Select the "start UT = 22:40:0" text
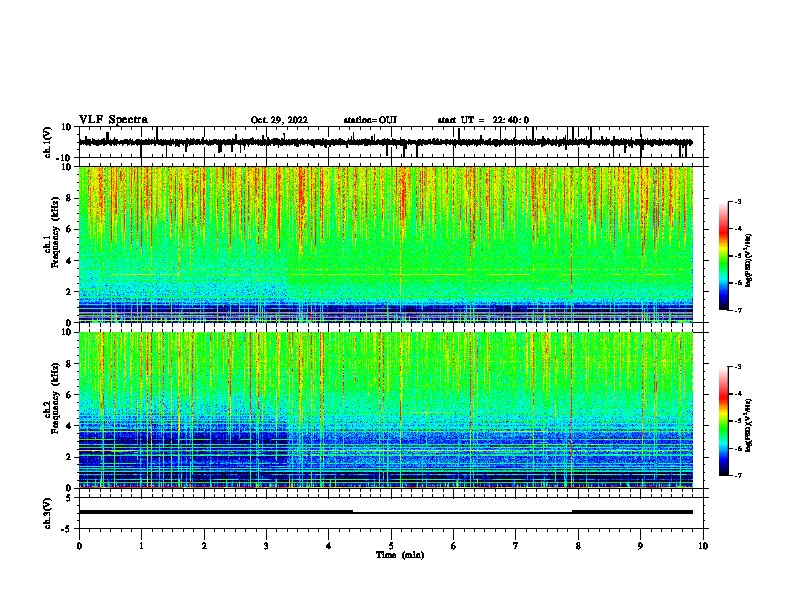The width and height of the screenshot is (792, 612). pyautogui.click(x=483, y=120)
